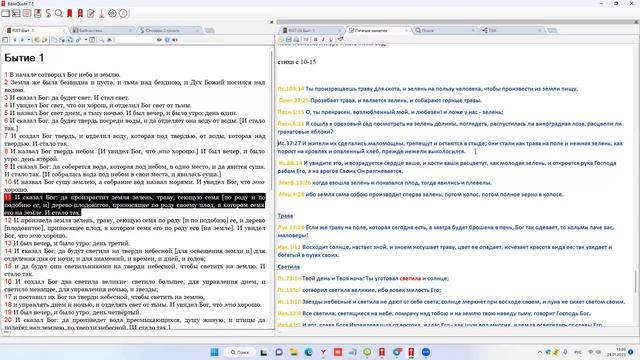Click the print icon in notes toolbar

click(x=296, y=40)
